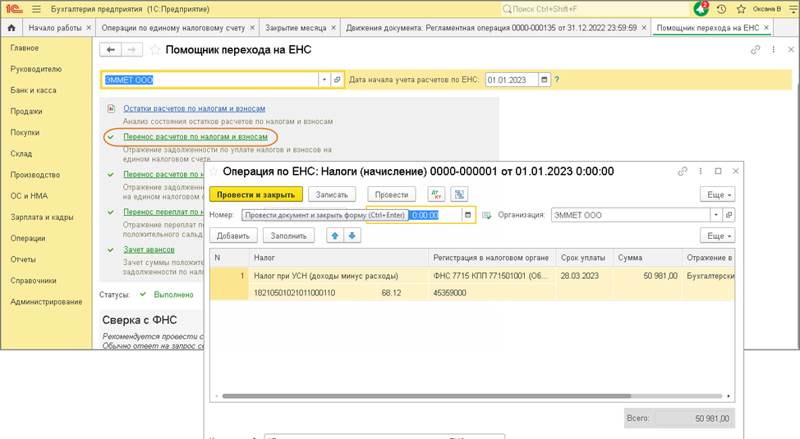This screenshot has width=800, height=439.
Task: Copy link to Операция по ЕНС document
Action: click(x=682, y=172)
